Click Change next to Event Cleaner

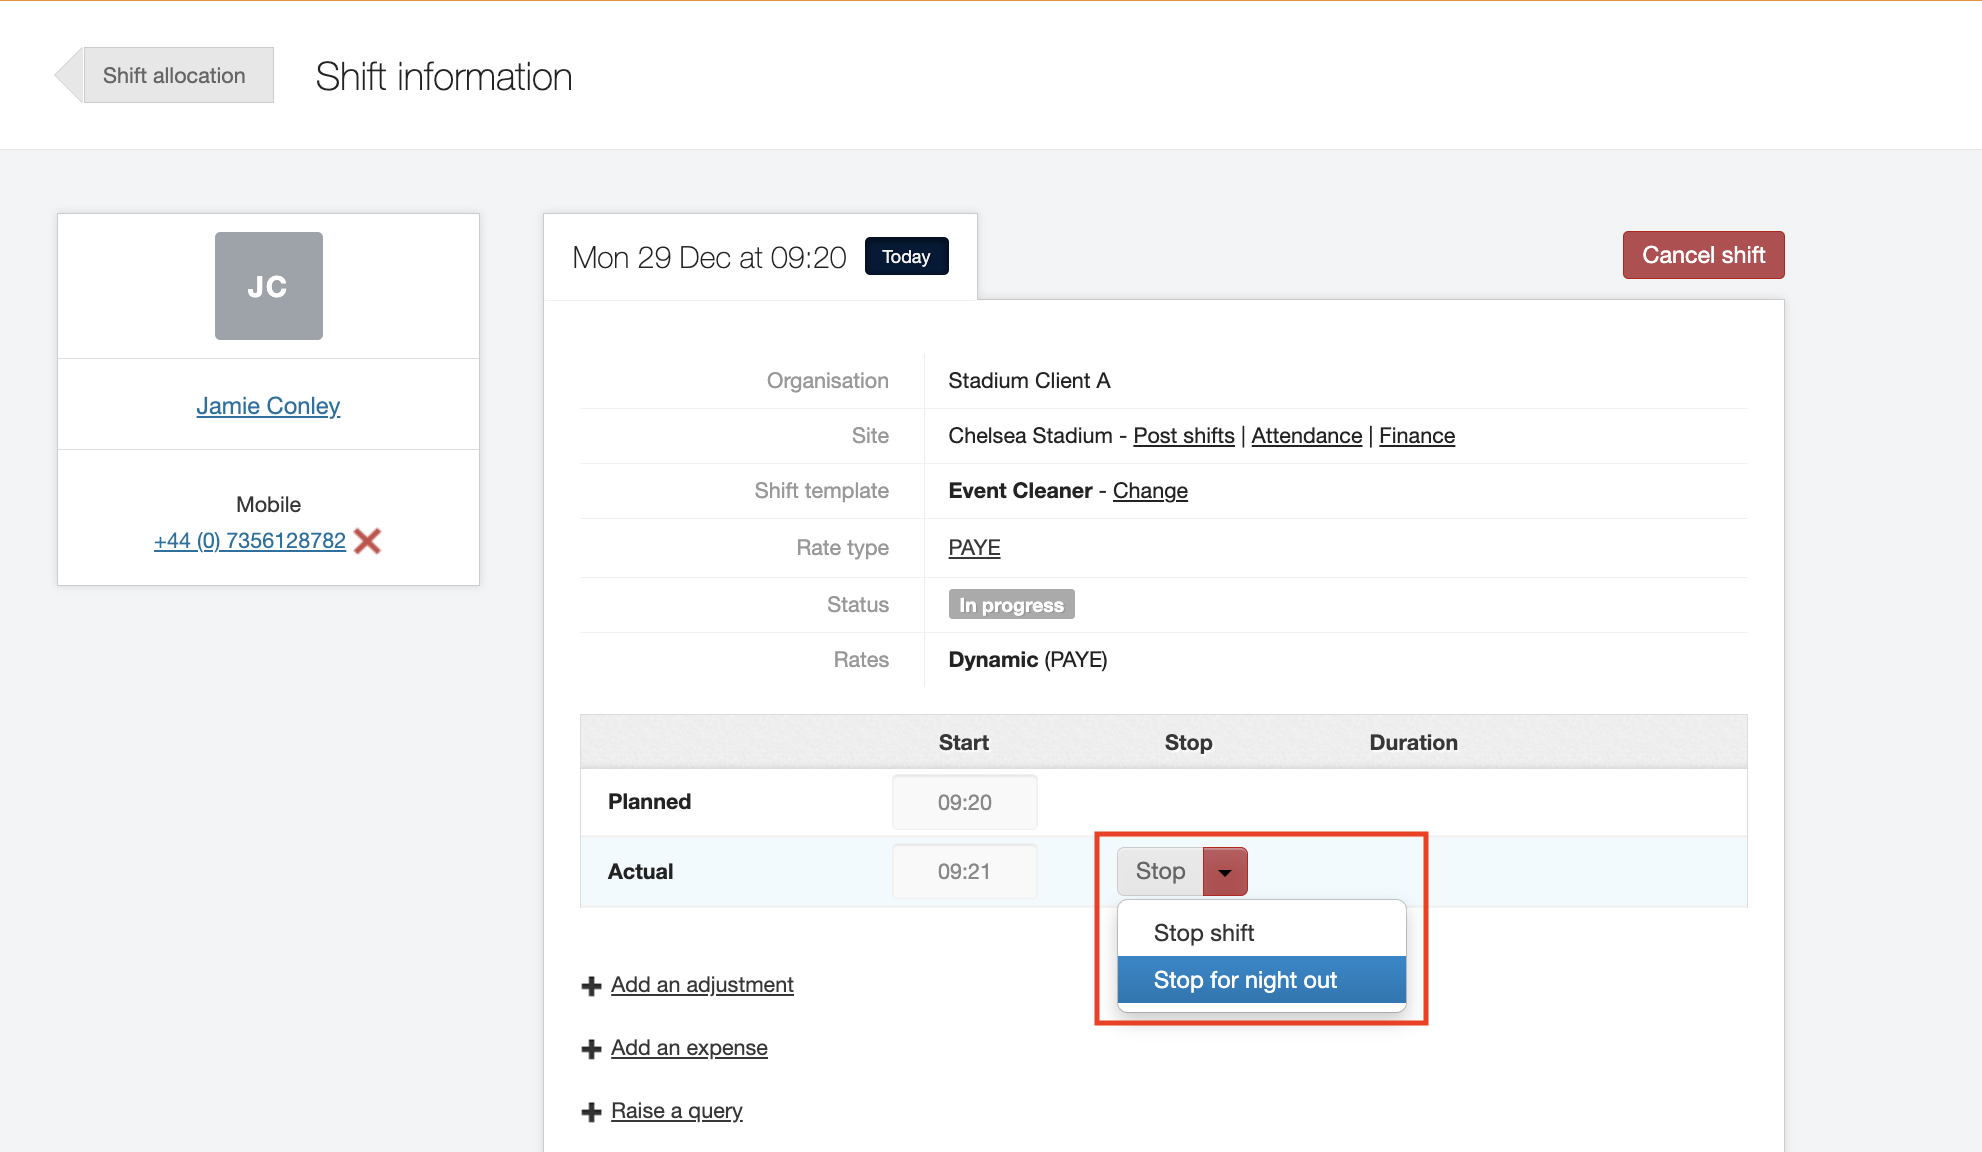tap(1150, 491)
